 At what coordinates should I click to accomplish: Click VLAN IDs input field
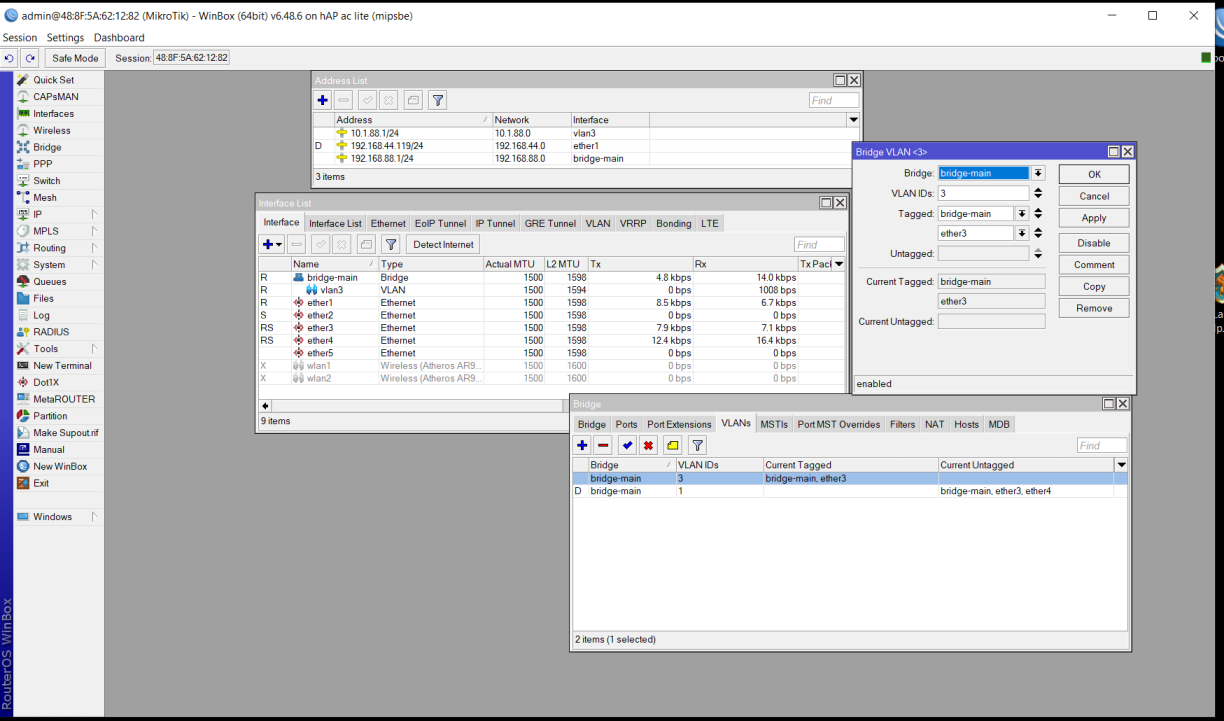tap(983, 193)
